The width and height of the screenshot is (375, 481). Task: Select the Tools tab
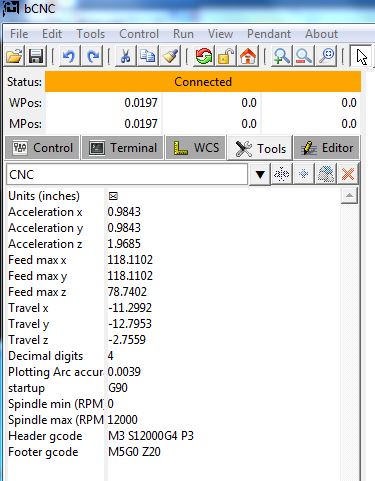[260, 148]
